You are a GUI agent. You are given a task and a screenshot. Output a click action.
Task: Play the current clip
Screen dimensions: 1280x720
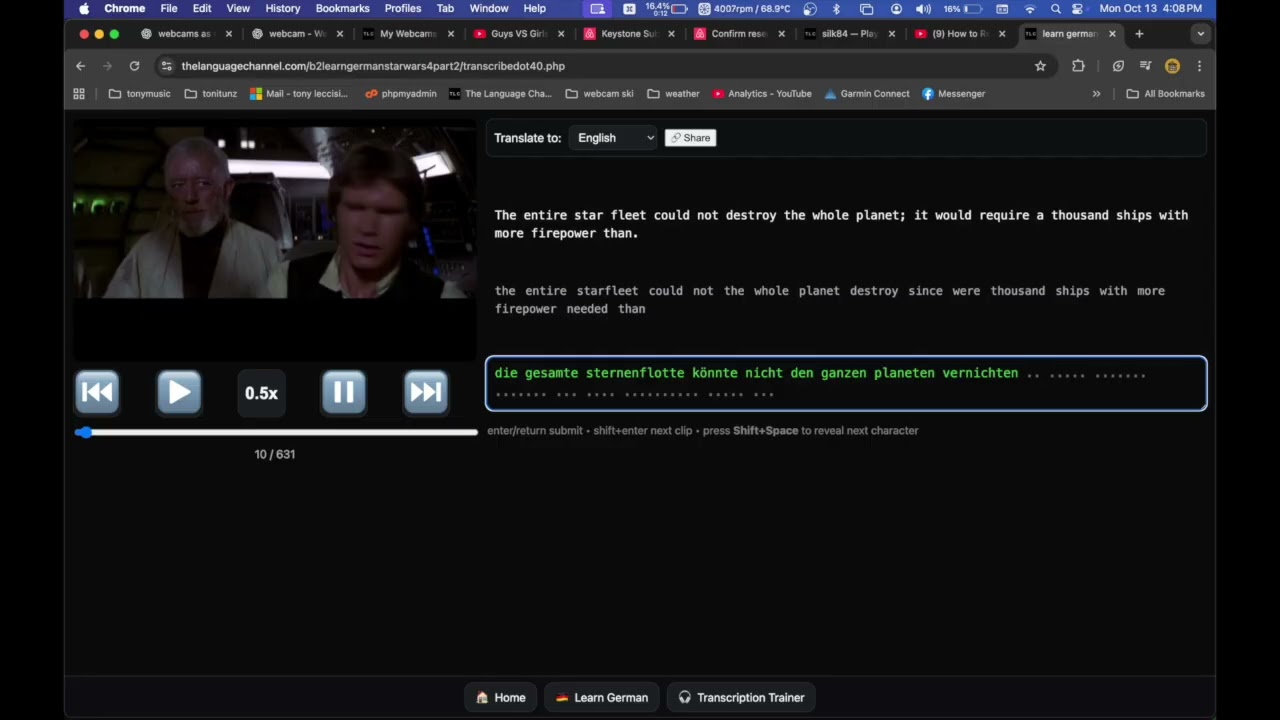coord(179,392)
